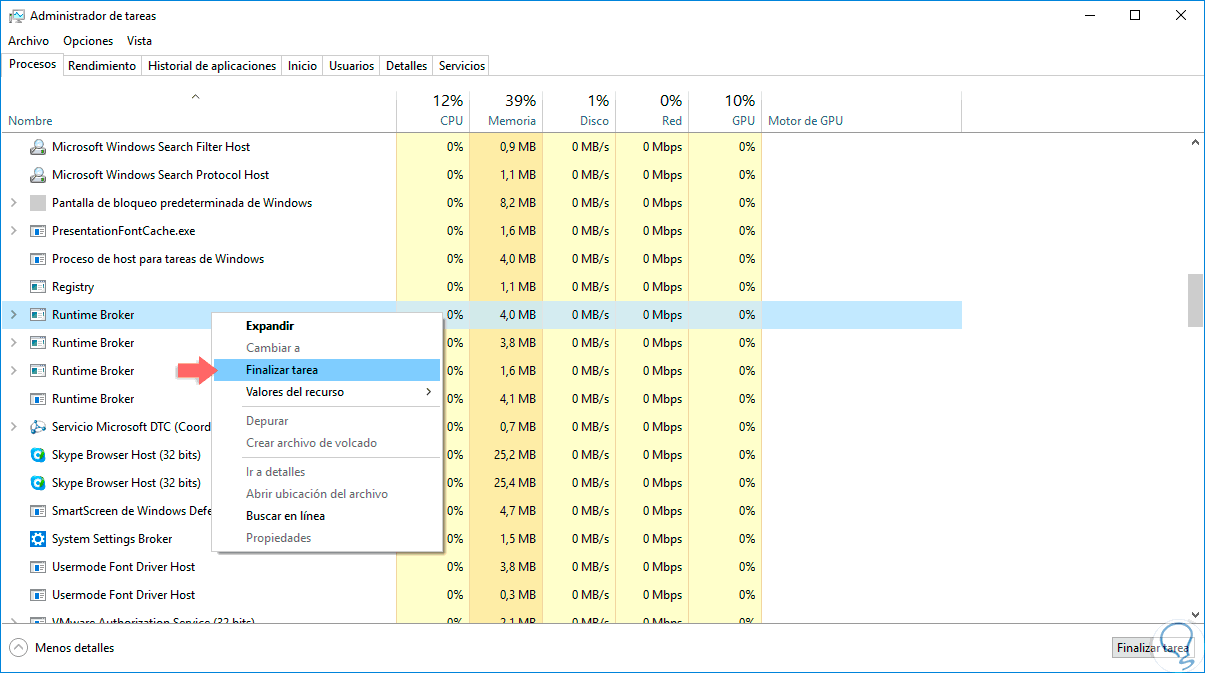
Task: Click the Task Manager title bar icon
Action: (x=16, y=16)
